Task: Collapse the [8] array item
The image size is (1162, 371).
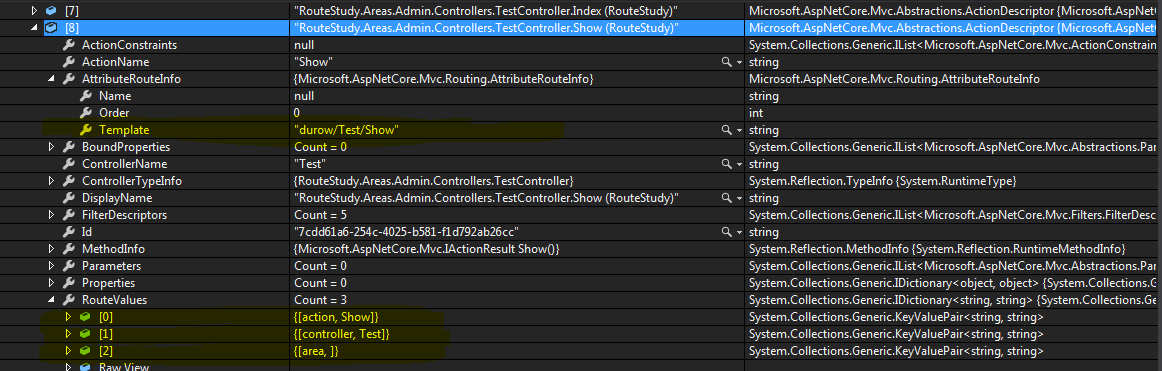Action: coord(33,28)
